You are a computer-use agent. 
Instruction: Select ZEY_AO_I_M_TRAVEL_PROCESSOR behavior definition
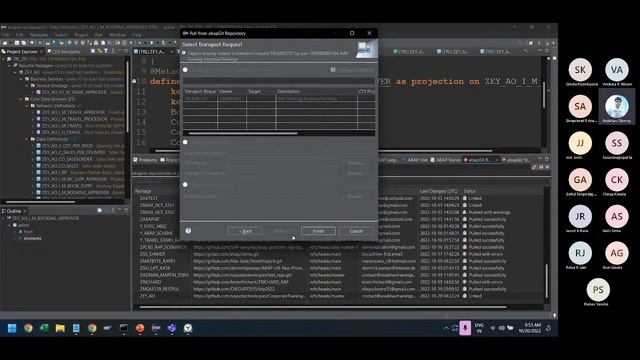(x=75, y=119)
